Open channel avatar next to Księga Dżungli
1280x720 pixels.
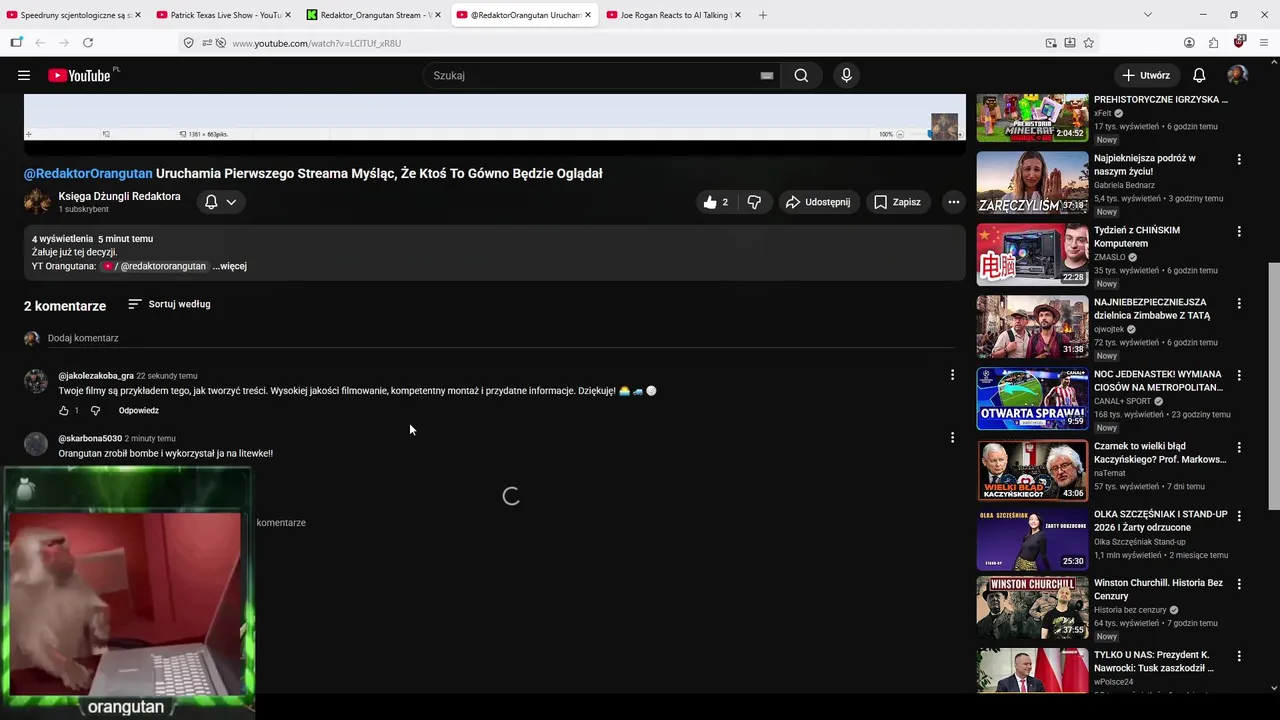pos(37,202)
